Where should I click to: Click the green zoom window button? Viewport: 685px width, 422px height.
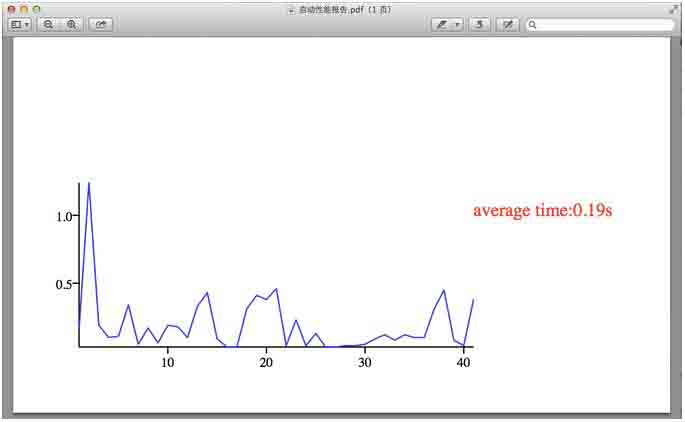pyautogui.click(x=37, y=9)
